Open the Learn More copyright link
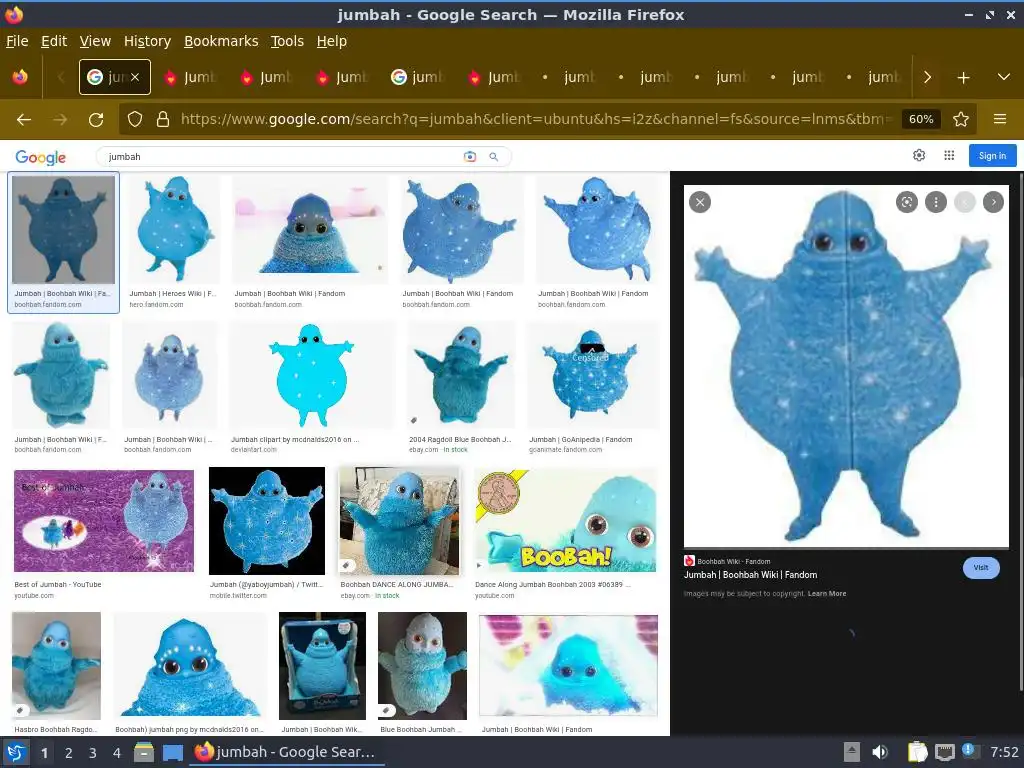 (x=827, y=594)
